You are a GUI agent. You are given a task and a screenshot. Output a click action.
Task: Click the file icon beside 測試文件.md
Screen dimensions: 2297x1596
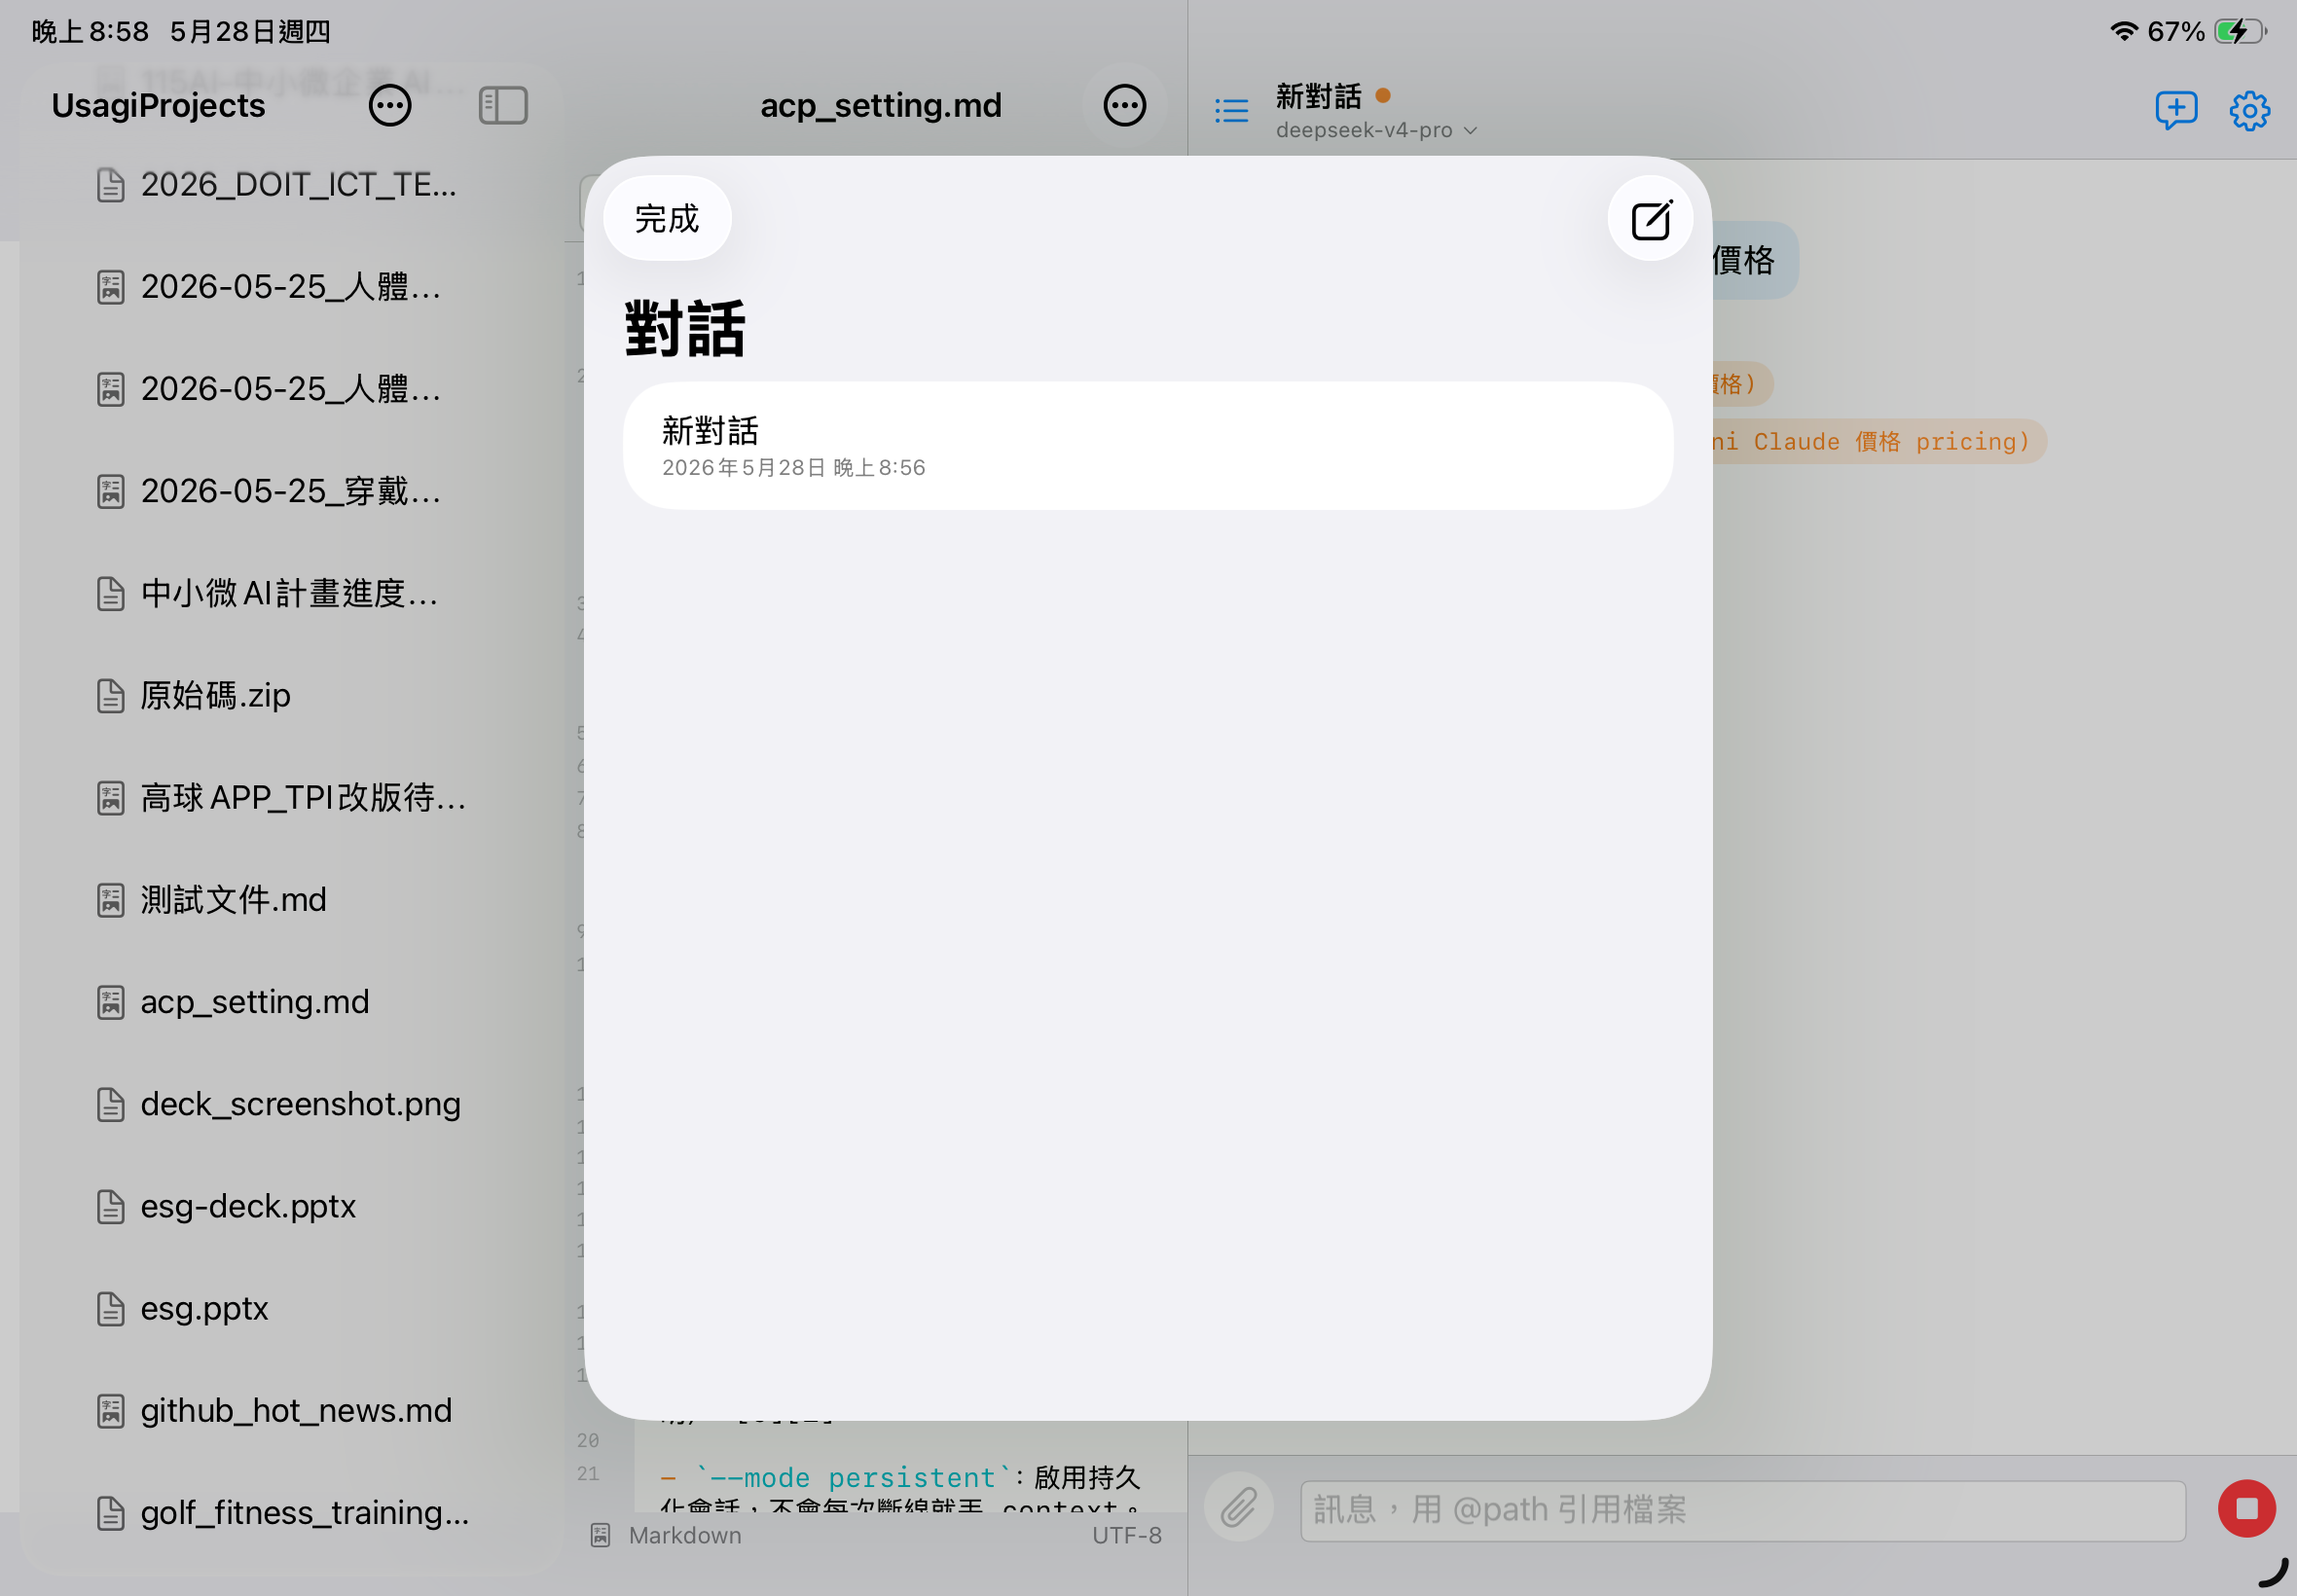click(110, 900)
